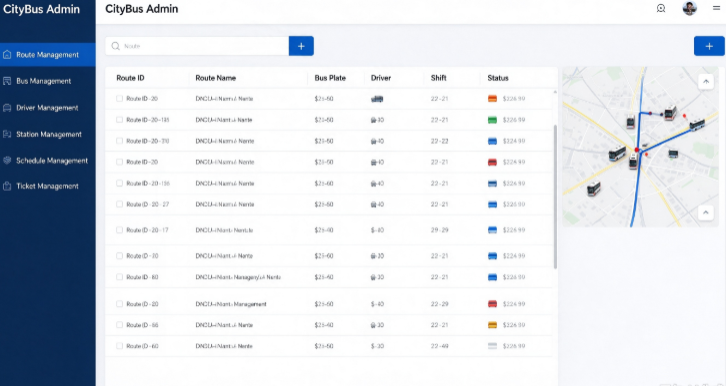
Task: Open Station Management in the sidebar
Action: pos(48,134)
